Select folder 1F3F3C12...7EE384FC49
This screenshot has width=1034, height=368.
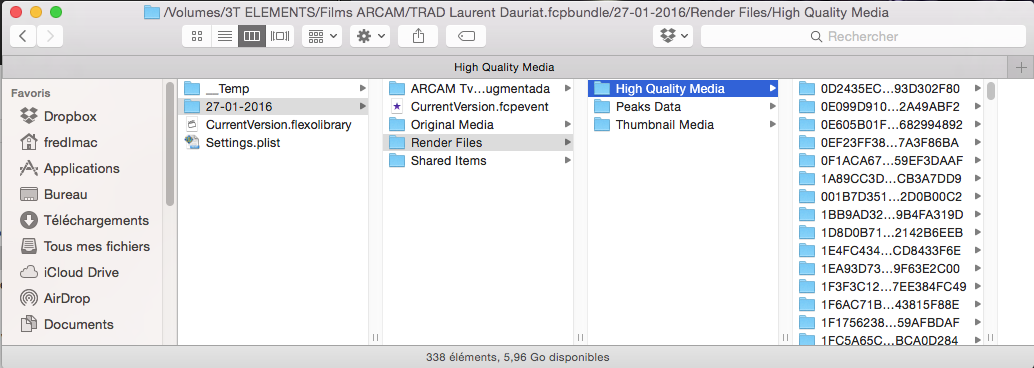click(x=888, y=287)
